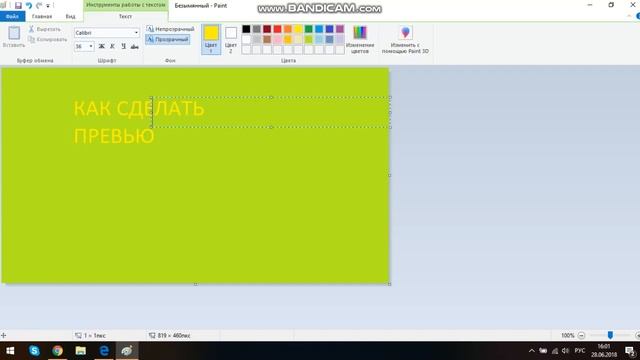
Task: Show hidden system tray icons
Action: click(531, 351)
